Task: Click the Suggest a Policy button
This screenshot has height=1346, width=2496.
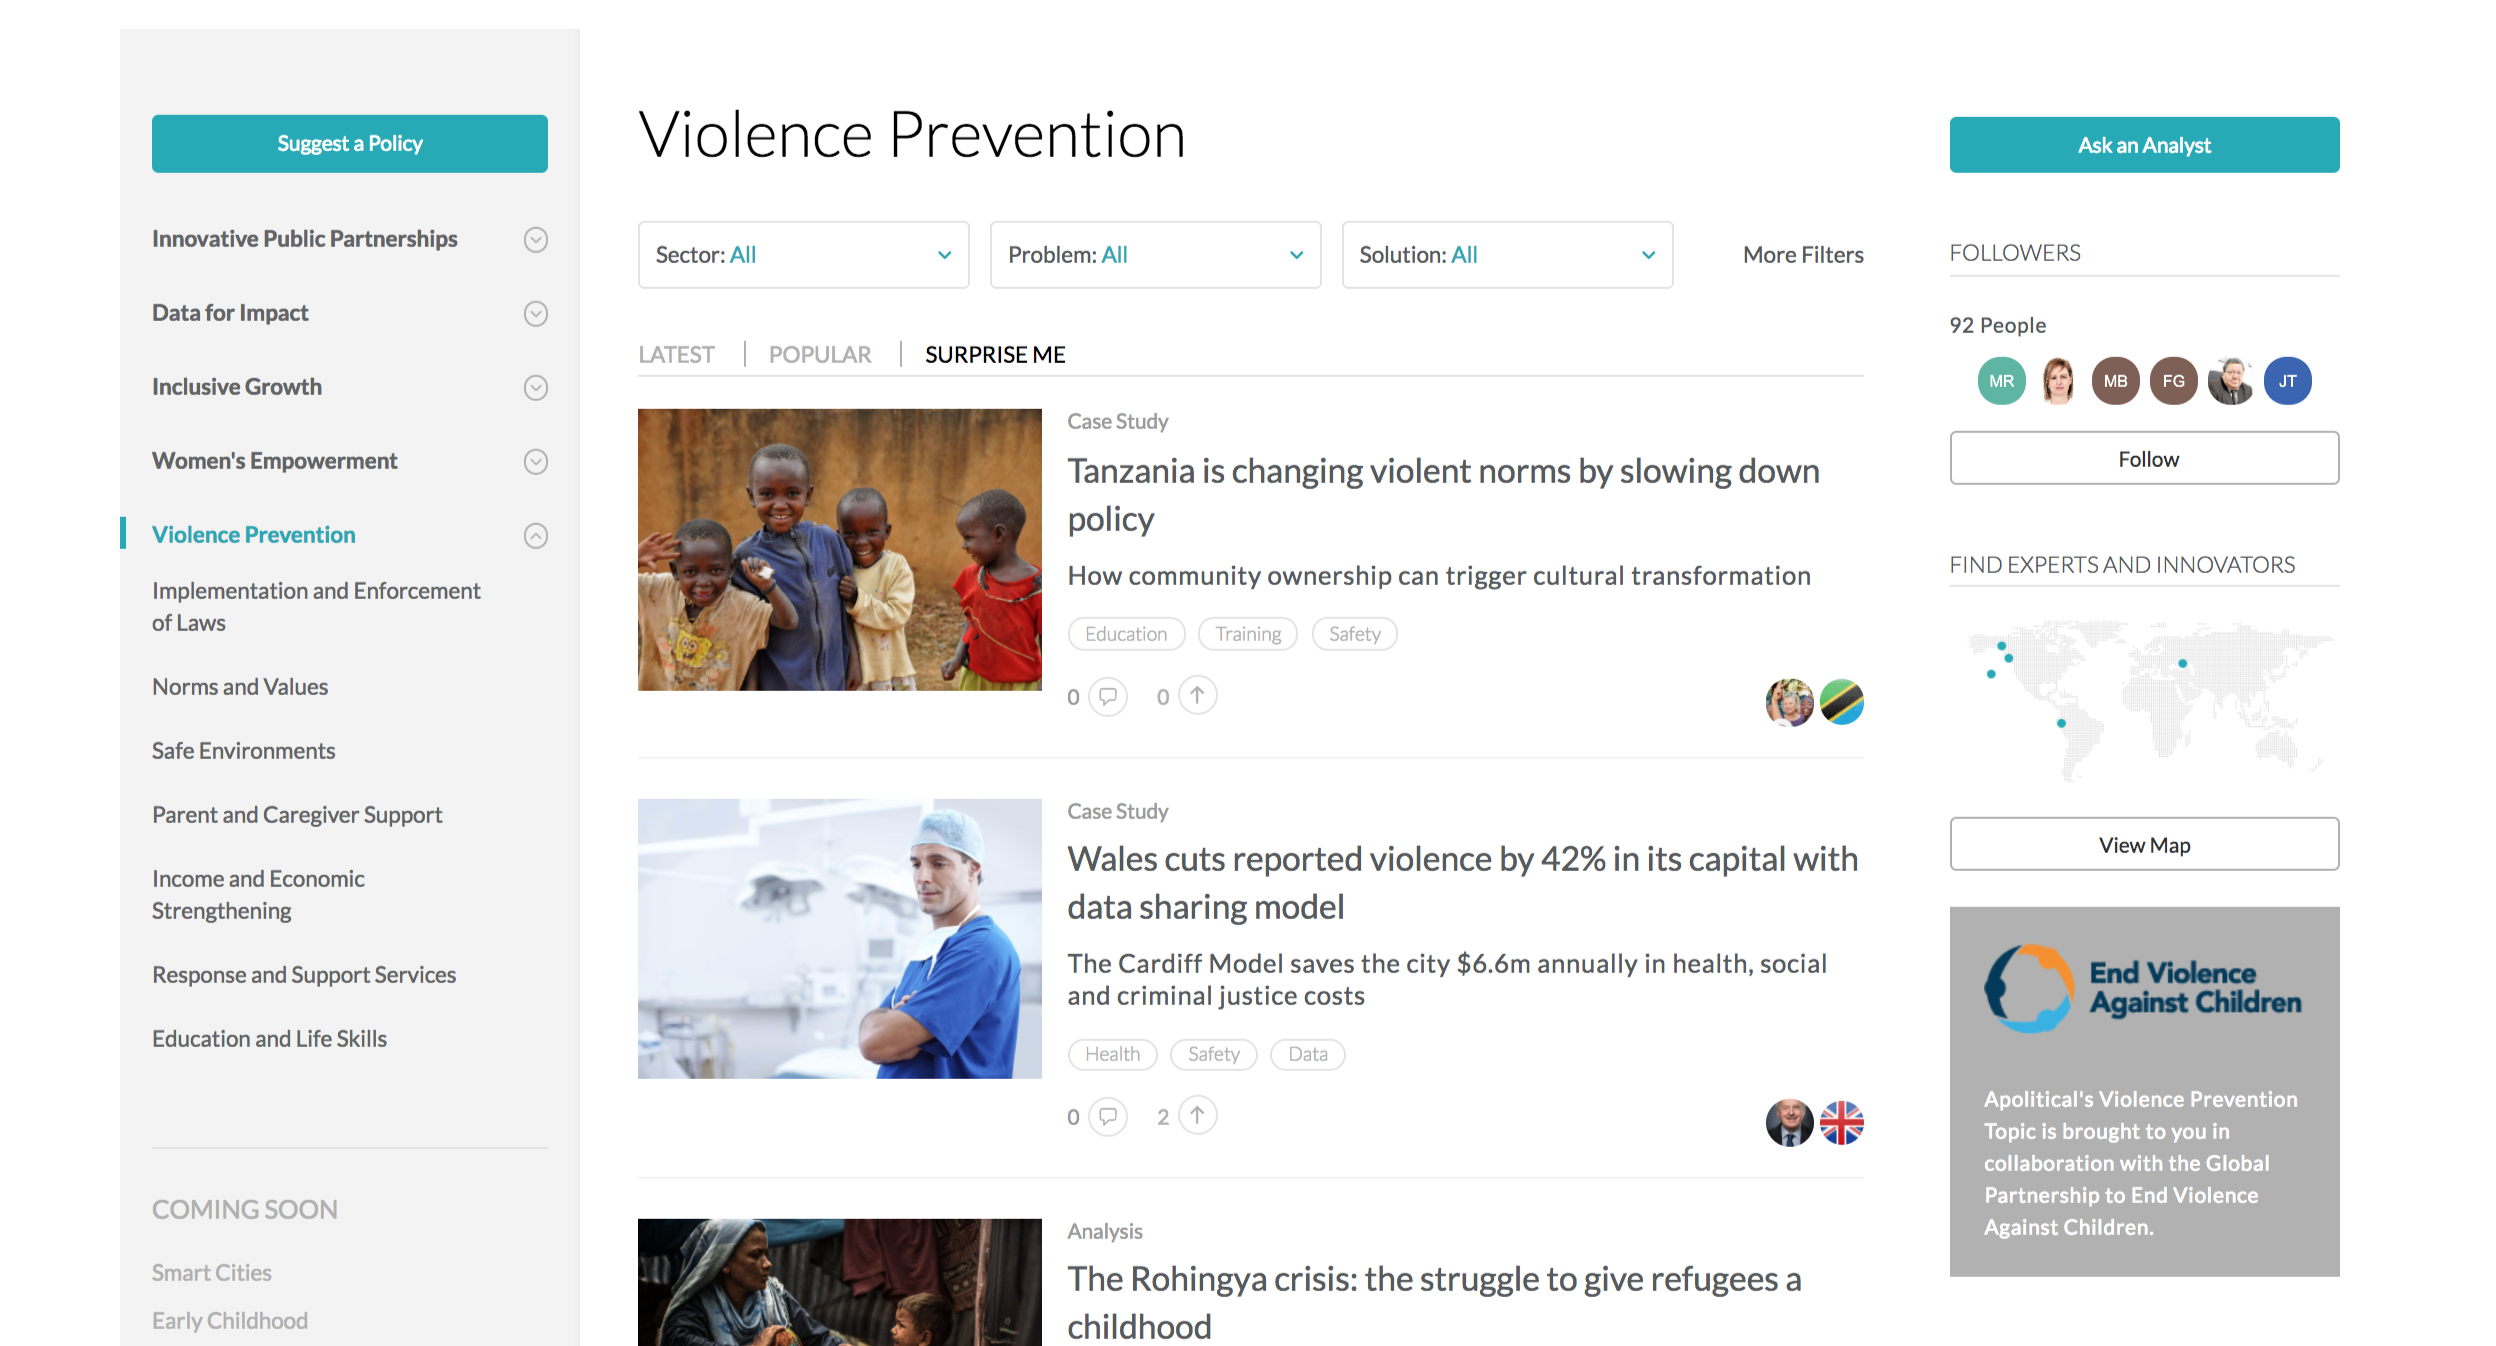Action: click(x=349, y=144)
